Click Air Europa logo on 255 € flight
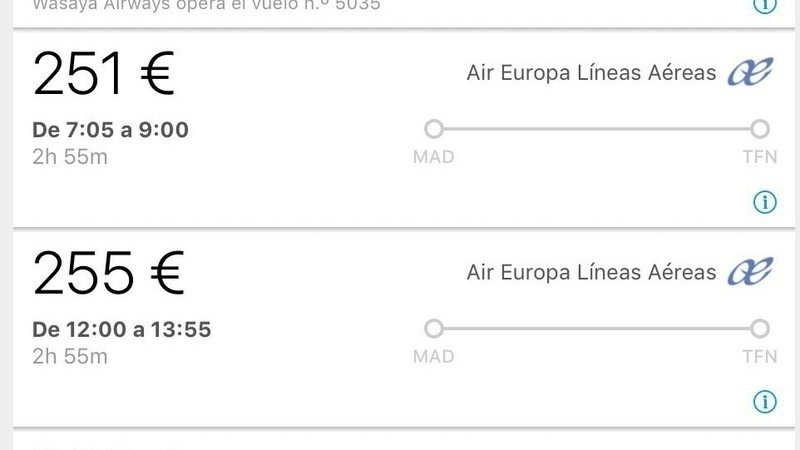Viewport: 800px width, 450px height. click(x=750, y=272)
